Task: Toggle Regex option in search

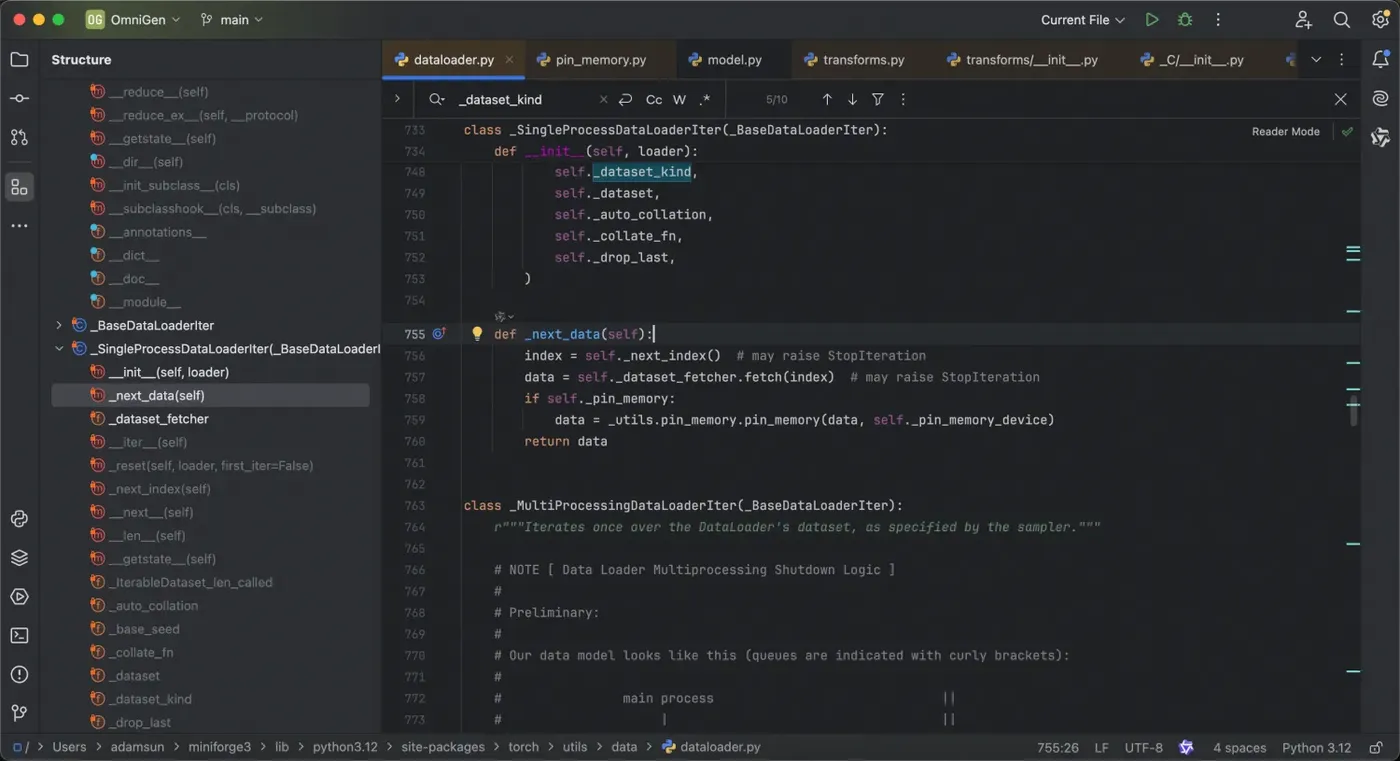Action: (x=705, y=100)
